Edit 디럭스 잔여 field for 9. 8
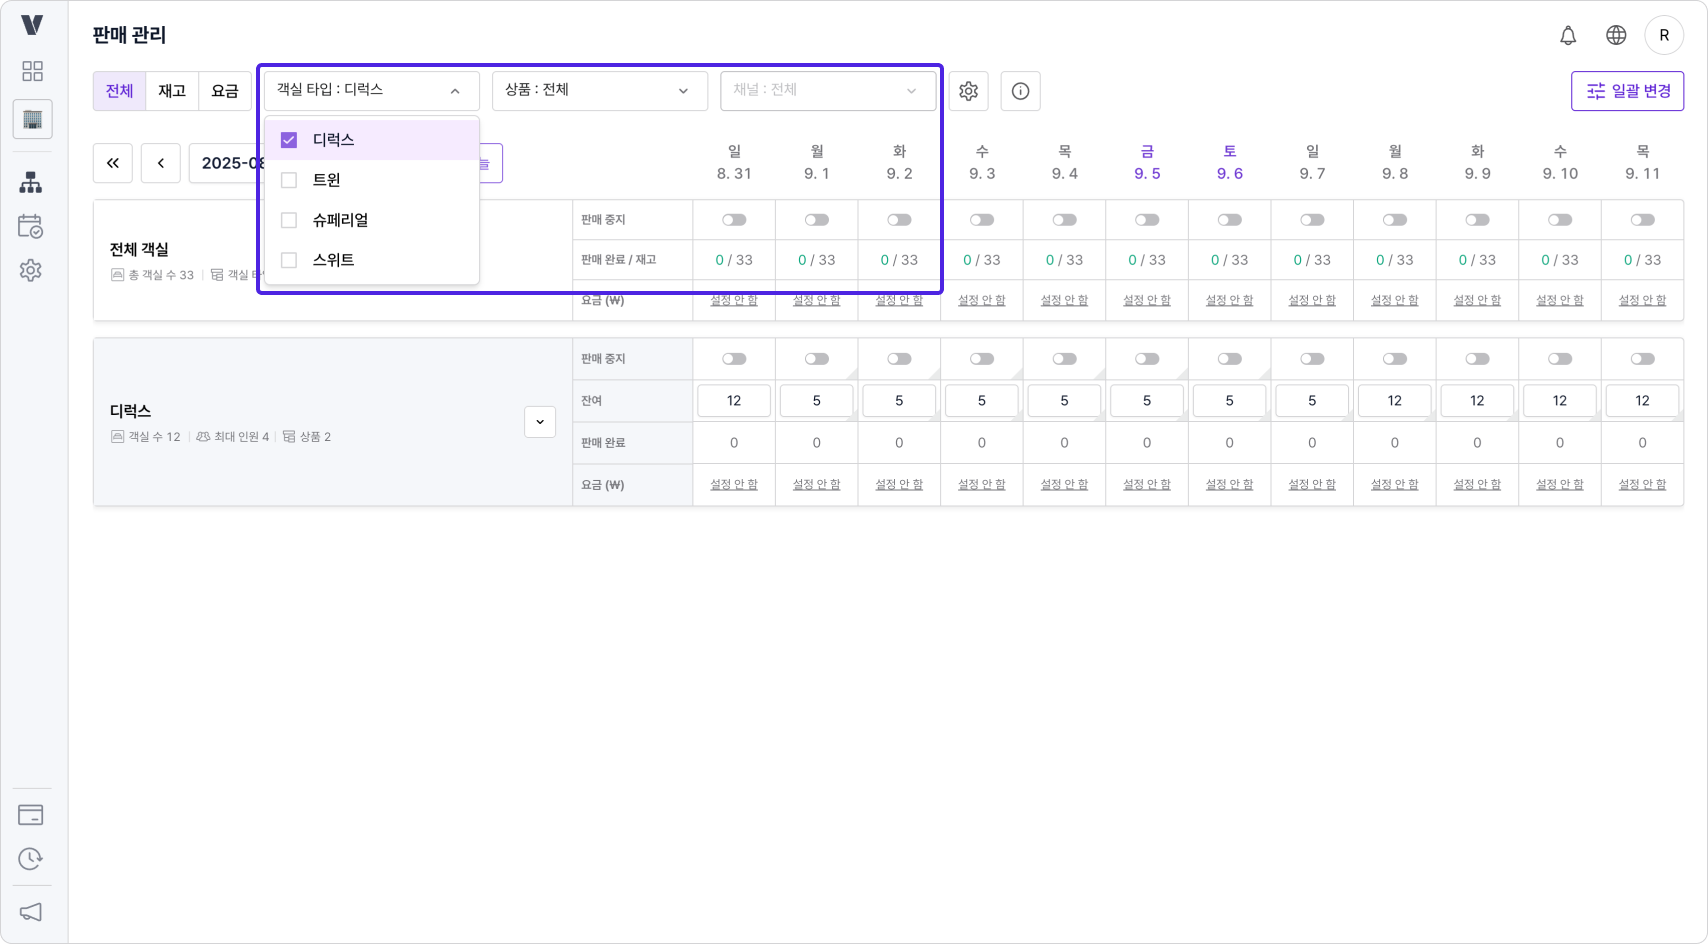1708x944 pixels. [1395, 401]
